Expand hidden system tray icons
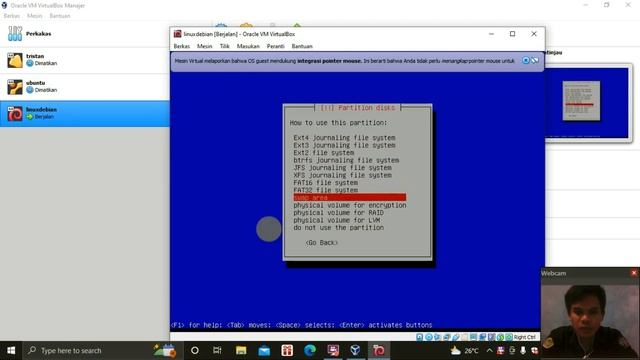The image size is (640, 360). point(489,351)
